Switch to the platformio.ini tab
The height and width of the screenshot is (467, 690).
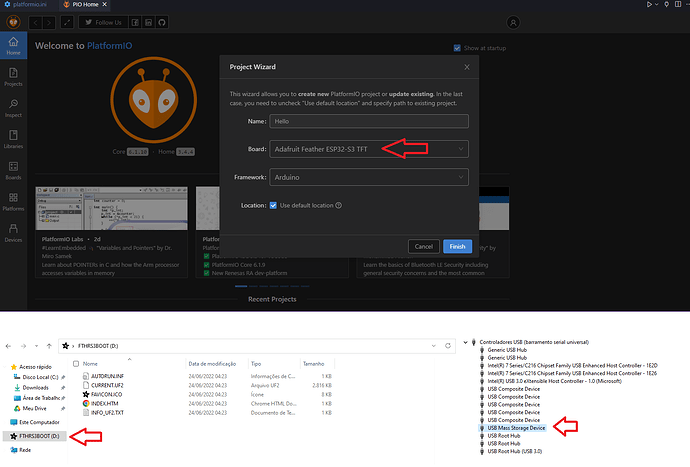pos(25,4)
